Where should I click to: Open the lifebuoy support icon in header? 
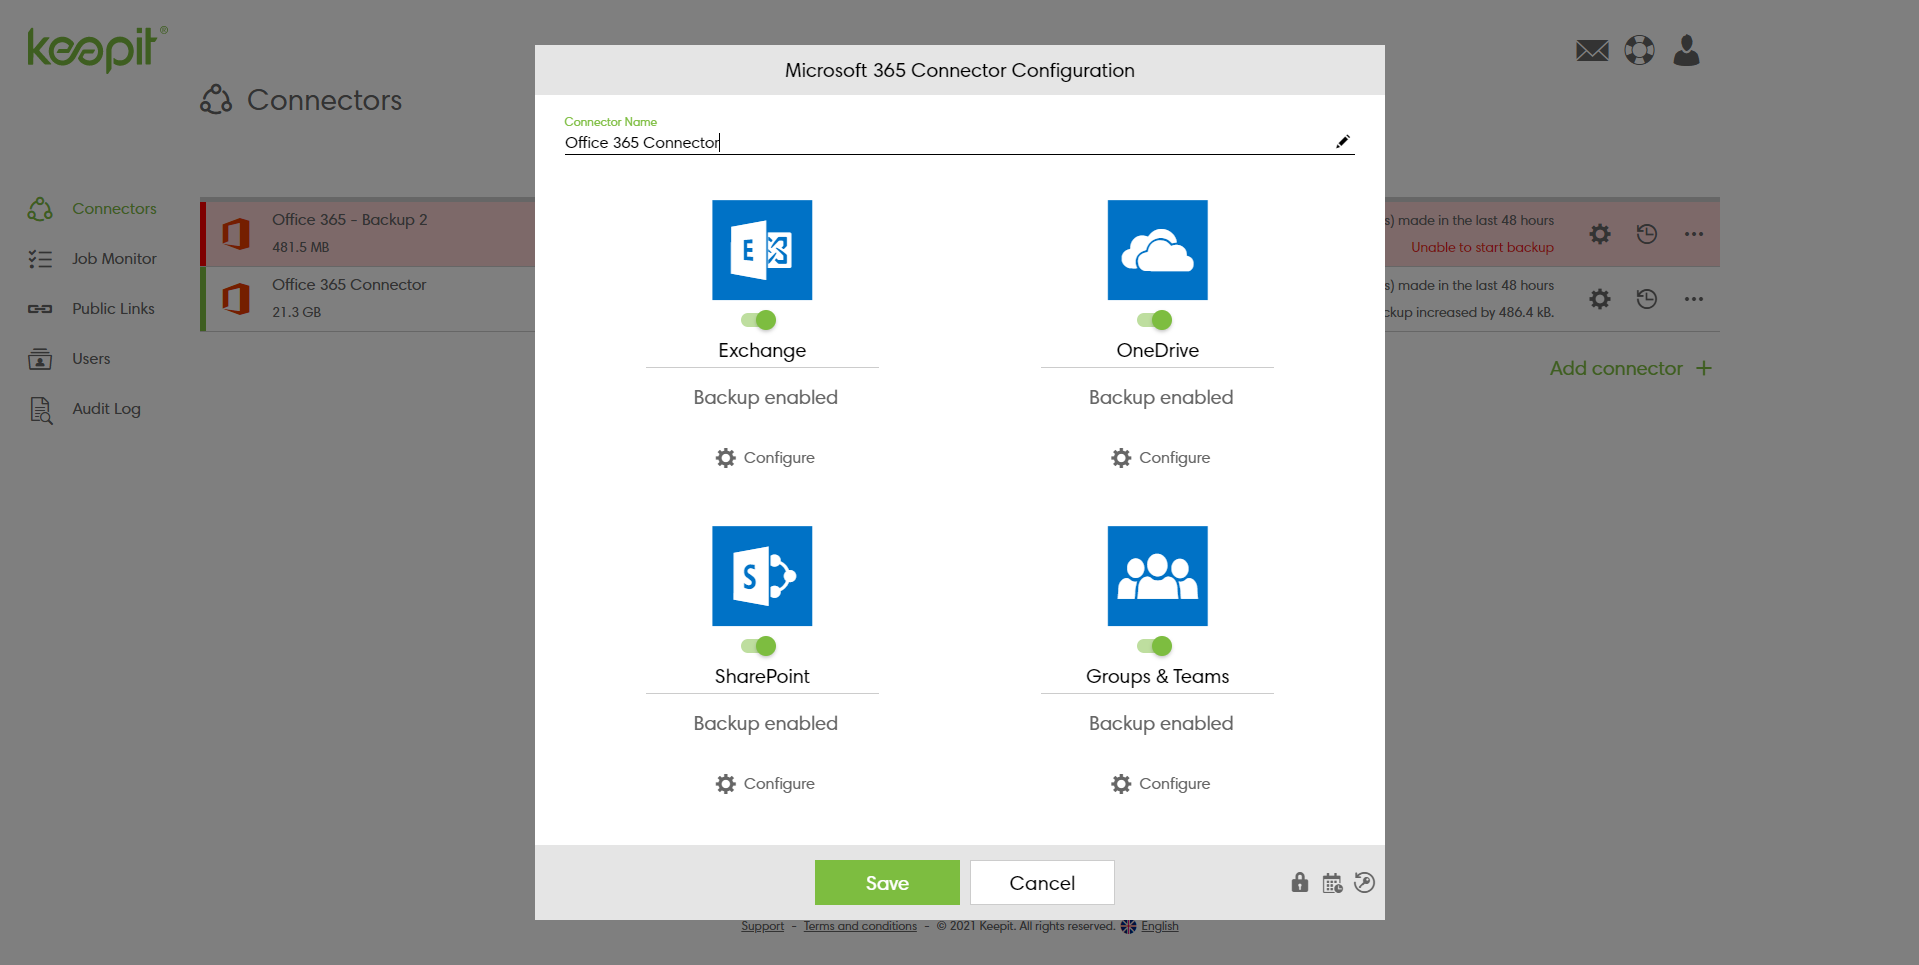click(1640, 50)
